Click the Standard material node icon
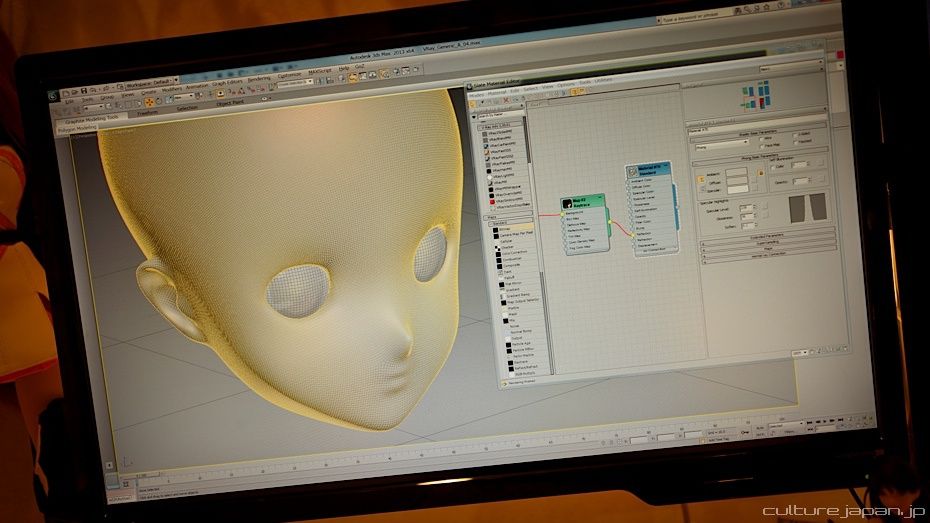 [x=632, y=173]
